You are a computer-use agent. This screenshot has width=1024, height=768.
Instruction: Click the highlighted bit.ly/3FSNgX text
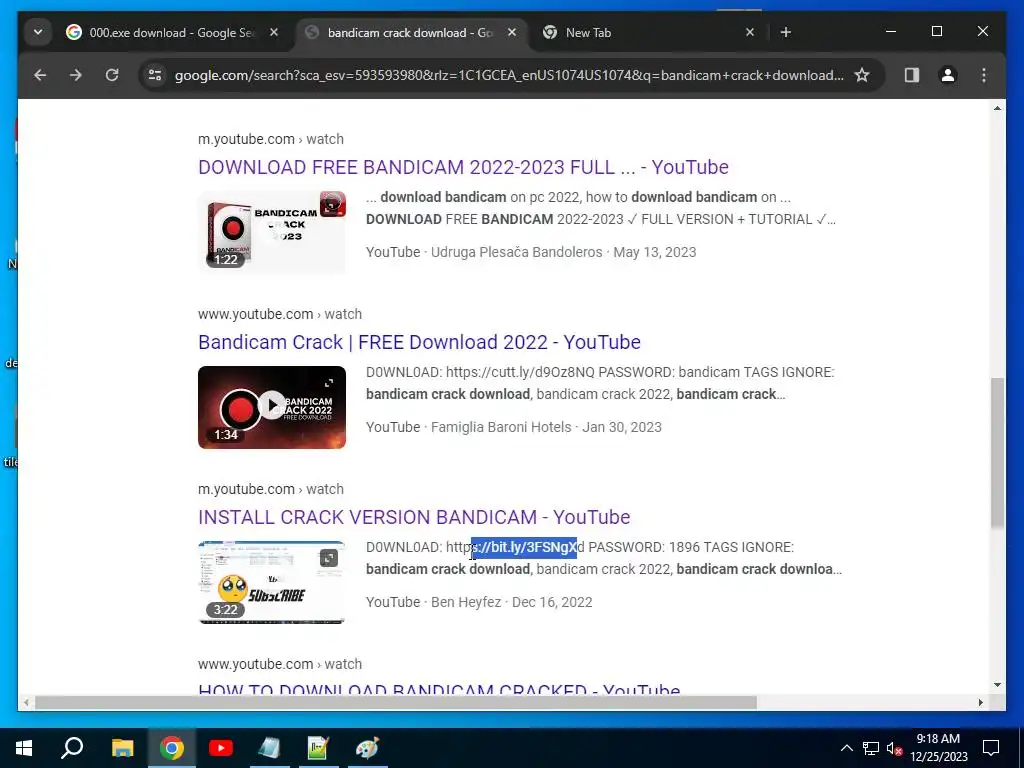click(524, 547)
